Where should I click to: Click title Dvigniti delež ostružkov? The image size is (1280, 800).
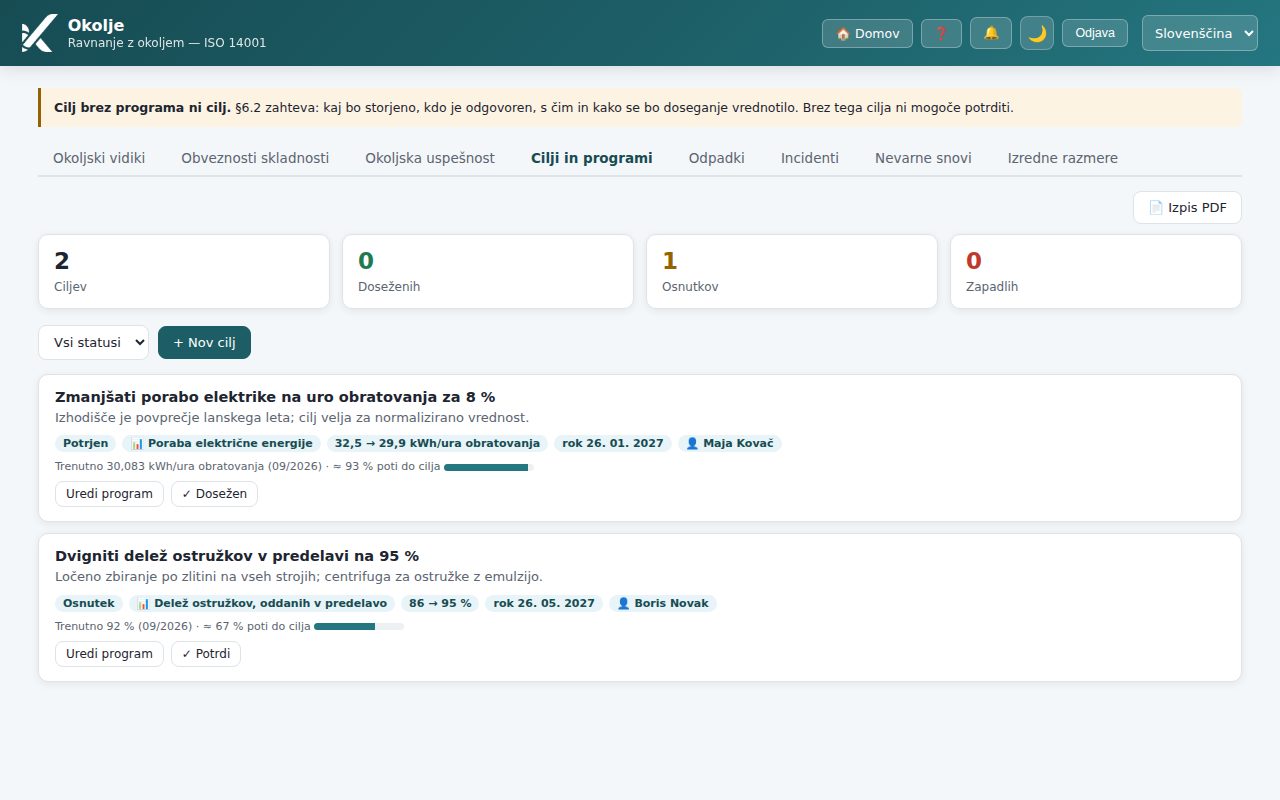click(x=237, y=556)
